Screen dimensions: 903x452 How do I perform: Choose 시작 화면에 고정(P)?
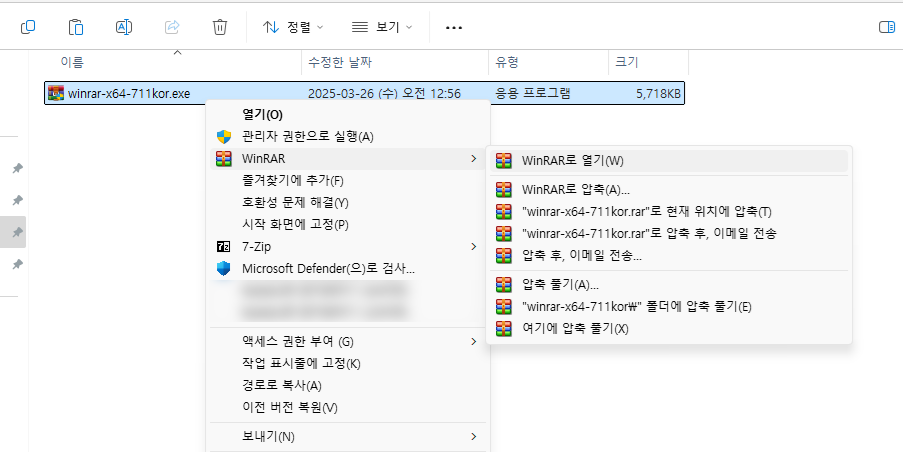pyautogui.click(x=350, y=225)
